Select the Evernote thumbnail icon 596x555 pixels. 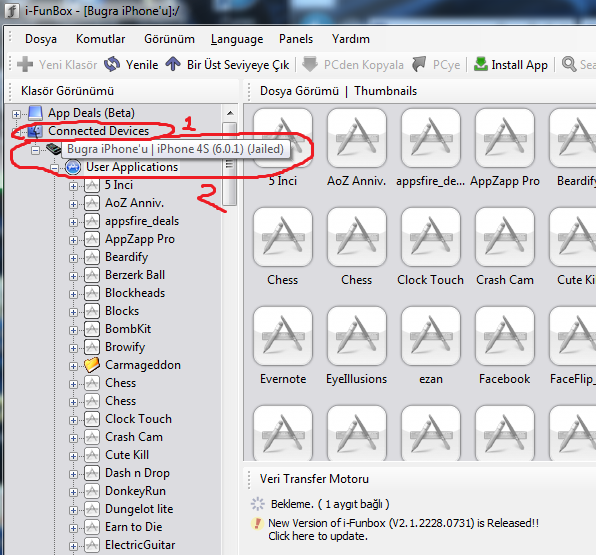pos(283,336)
